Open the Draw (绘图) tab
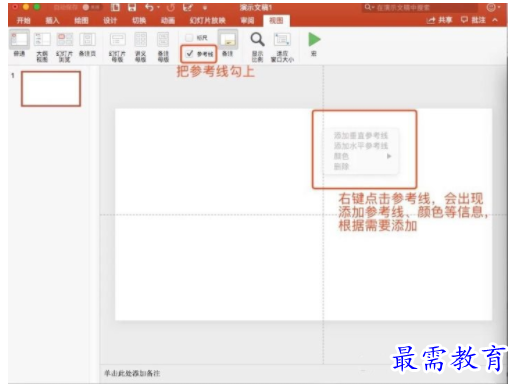Screen dimensions: 514x390 [x=81, y=21]
